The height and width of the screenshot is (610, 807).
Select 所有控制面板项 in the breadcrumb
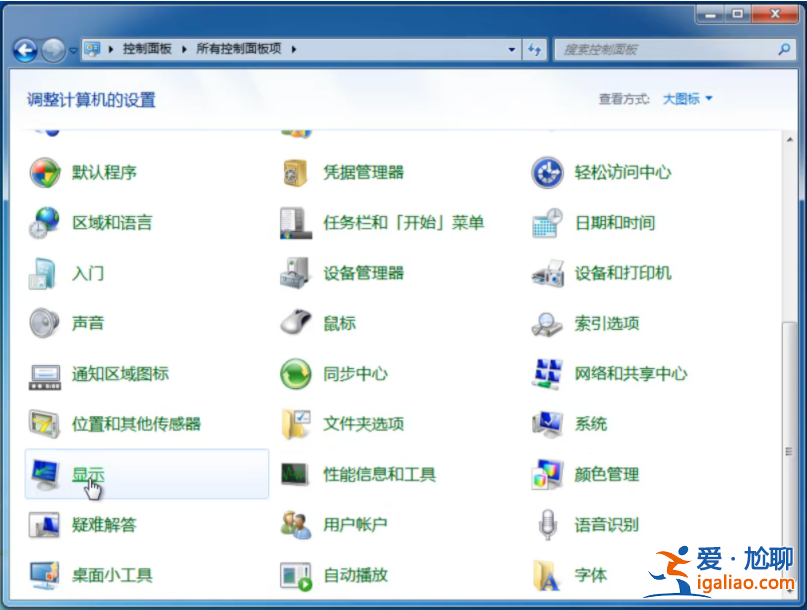[237, 48]
